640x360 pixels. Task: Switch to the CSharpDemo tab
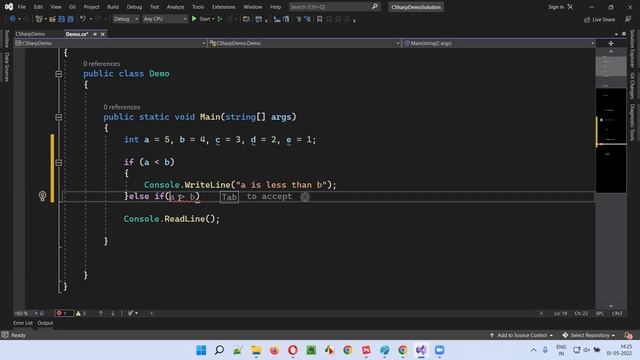point(30,34)
